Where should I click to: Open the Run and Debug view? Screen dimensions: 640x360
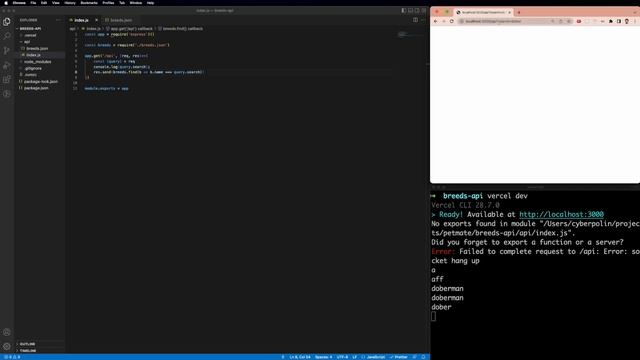tap(7, 65)
